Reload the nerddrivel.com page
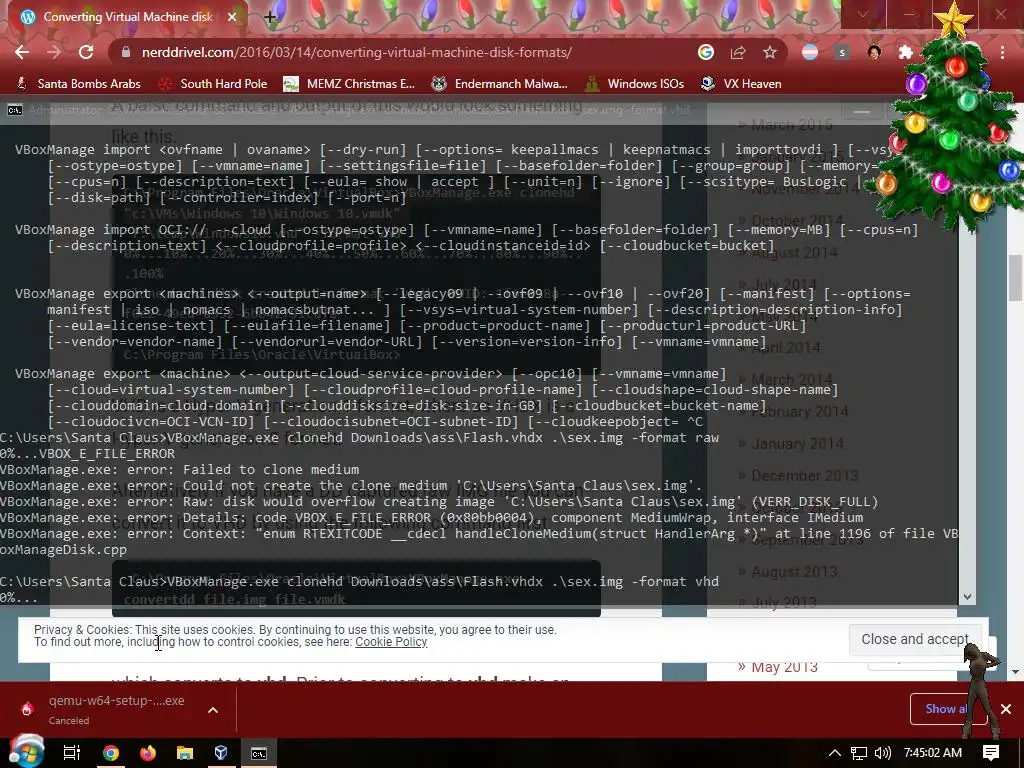This screenshot has width=1024, height=768. point(86,52)
